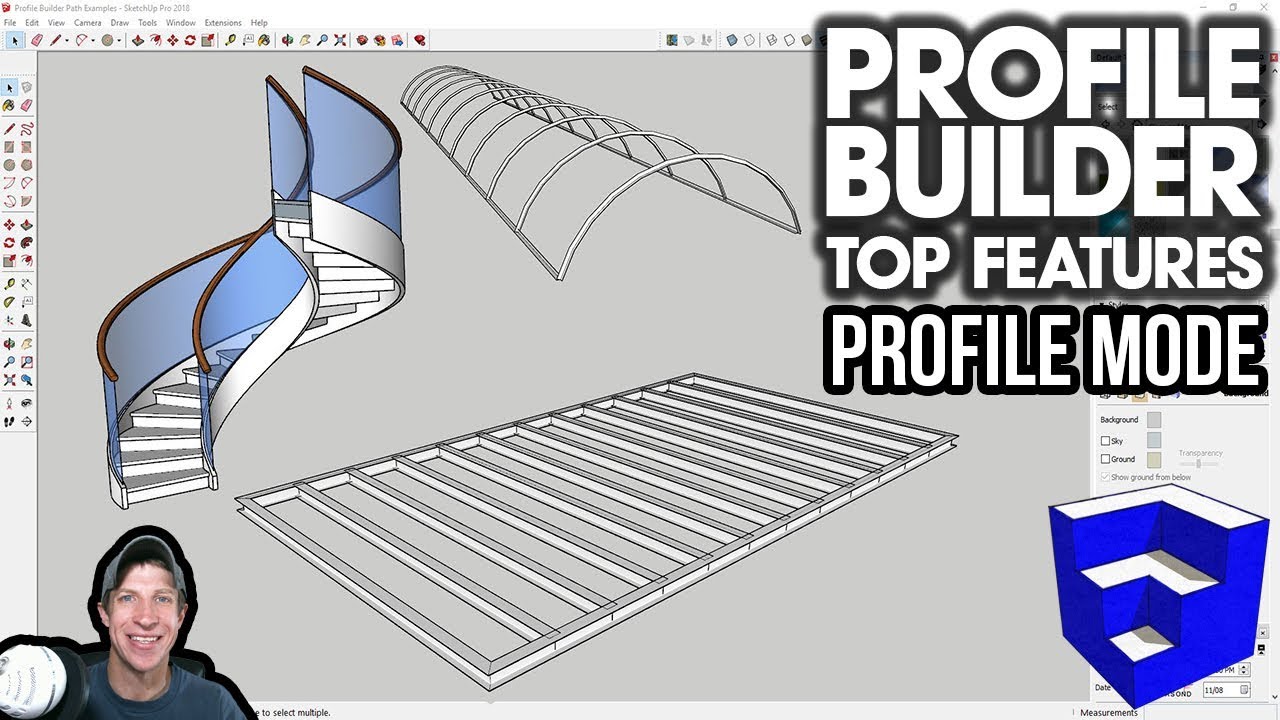Open the Arc tool dropdown arrow
This screenshot has width=1280, height=720.
pyautogui.click(x=93, y=41)
